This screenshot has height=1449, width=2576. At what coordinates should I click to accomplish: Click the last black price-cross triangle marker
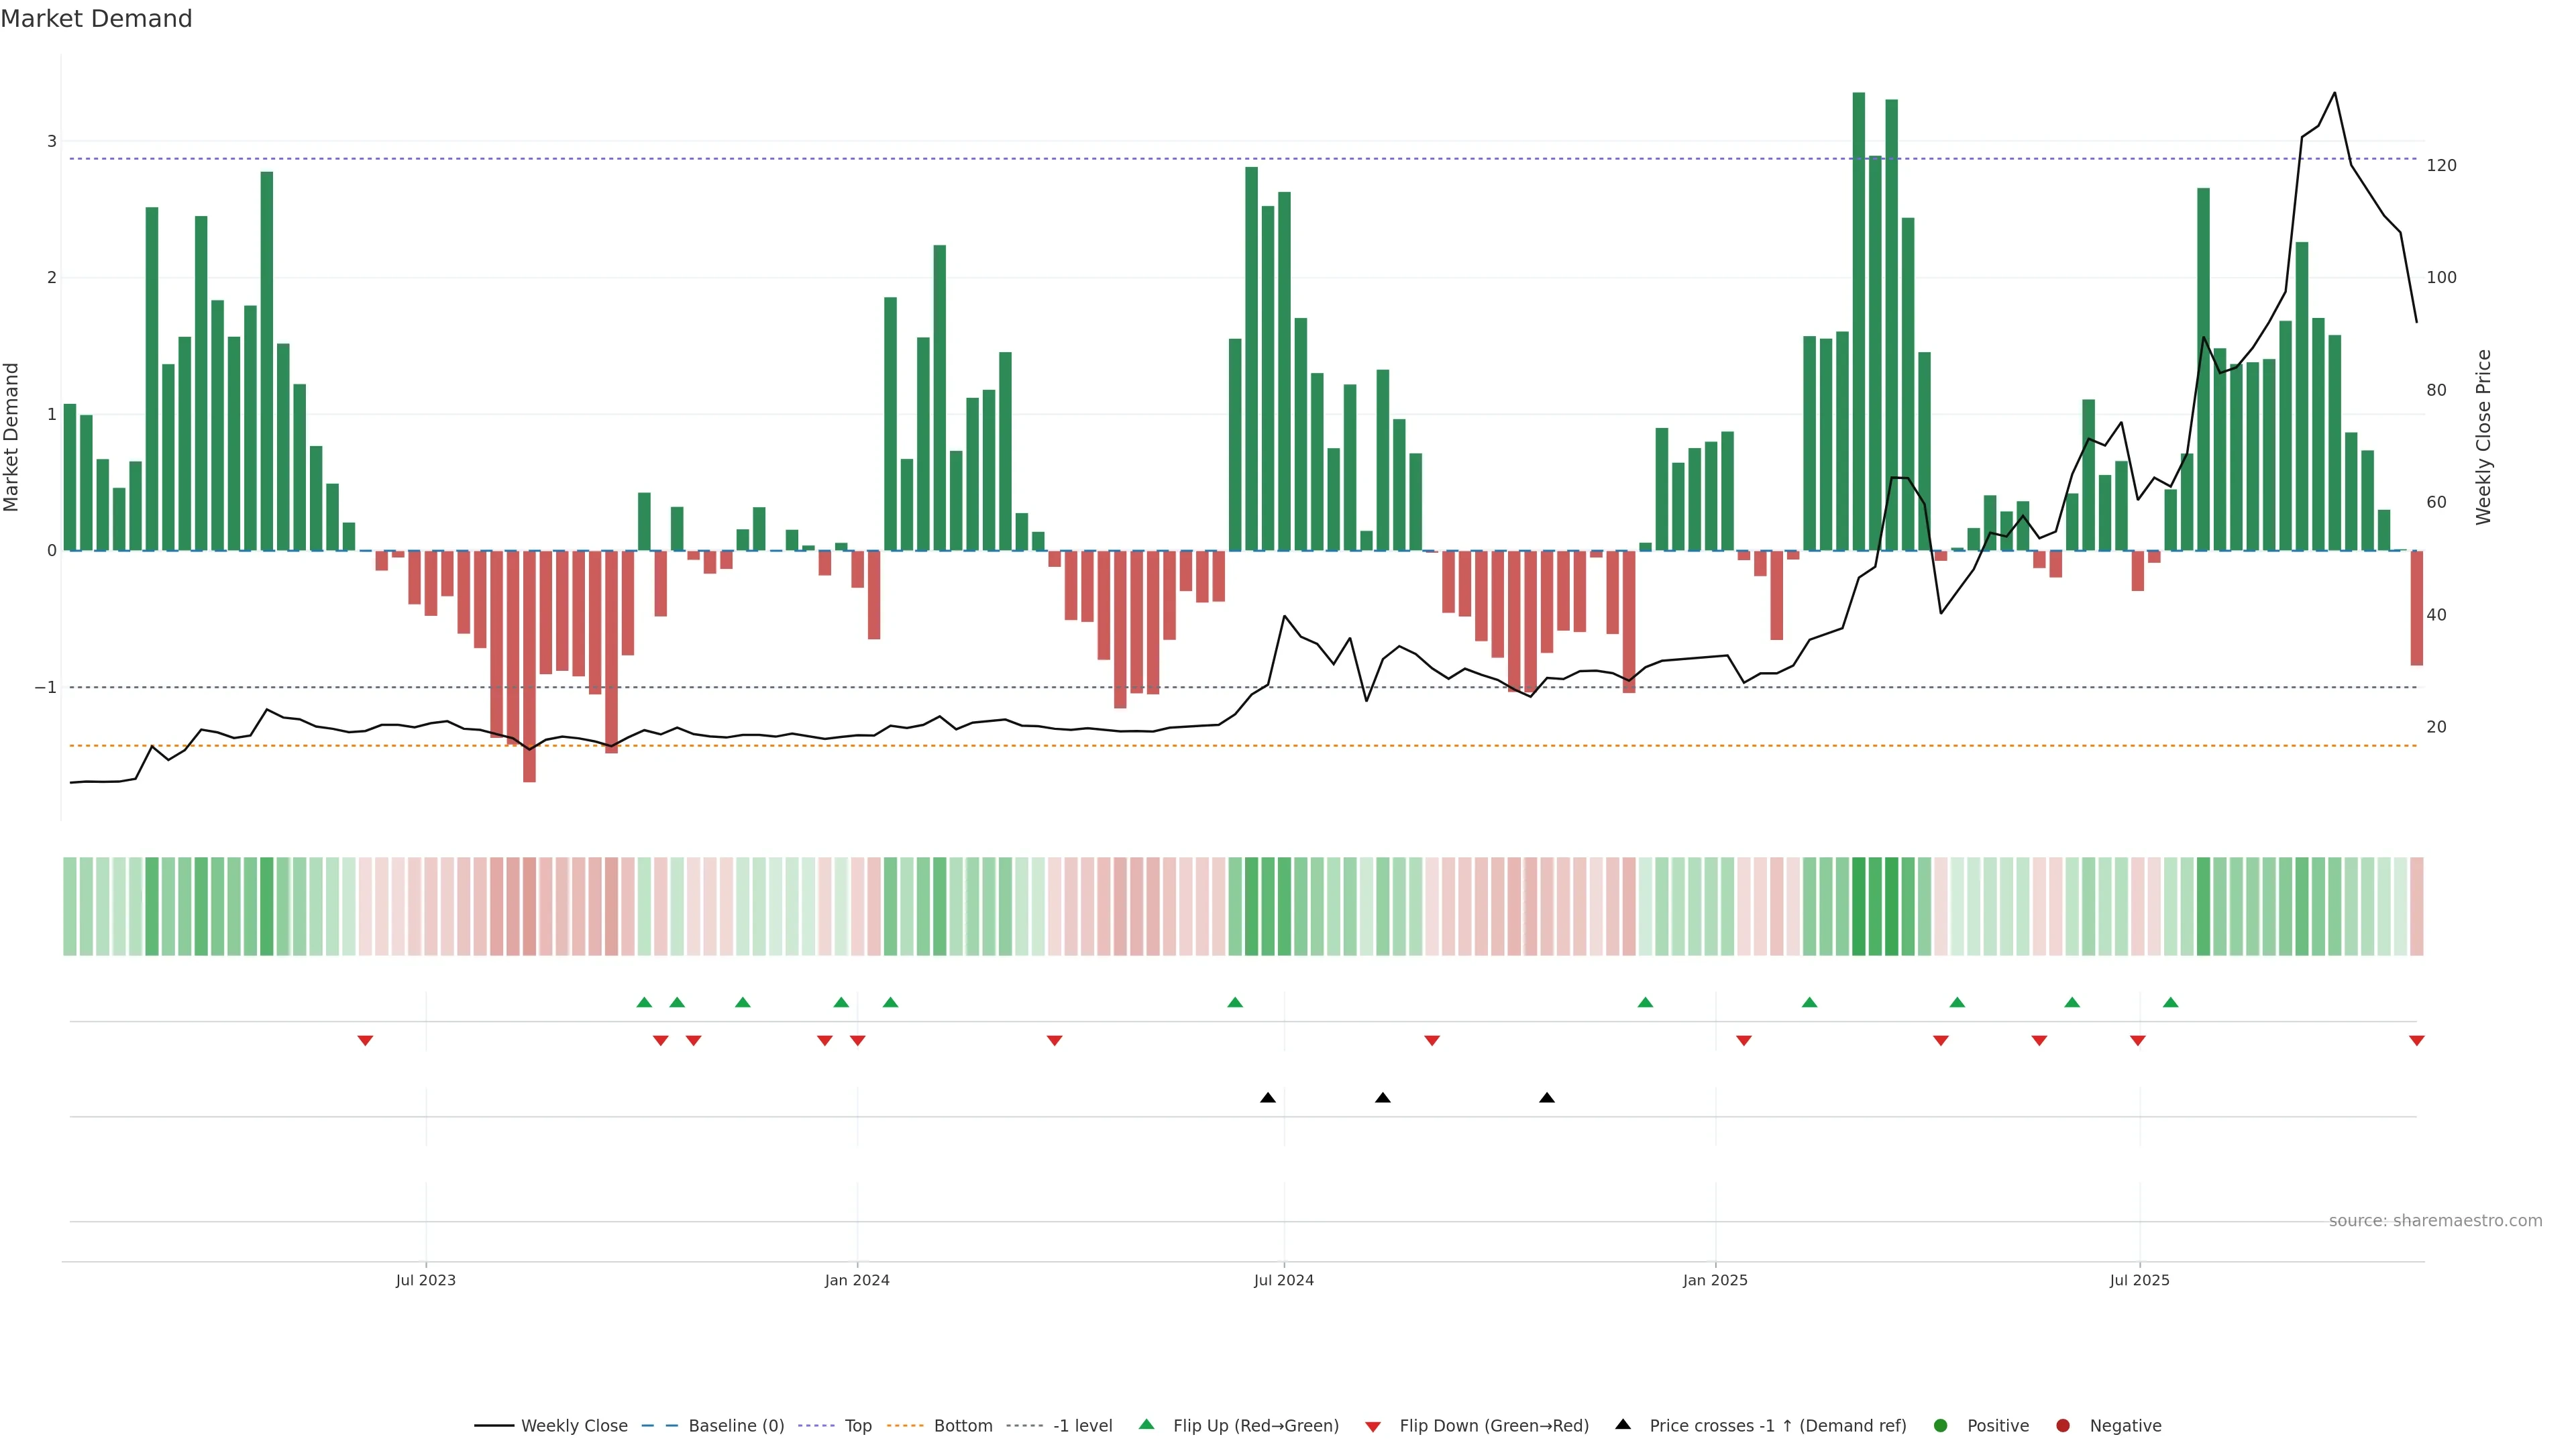pos(1547,1098)
